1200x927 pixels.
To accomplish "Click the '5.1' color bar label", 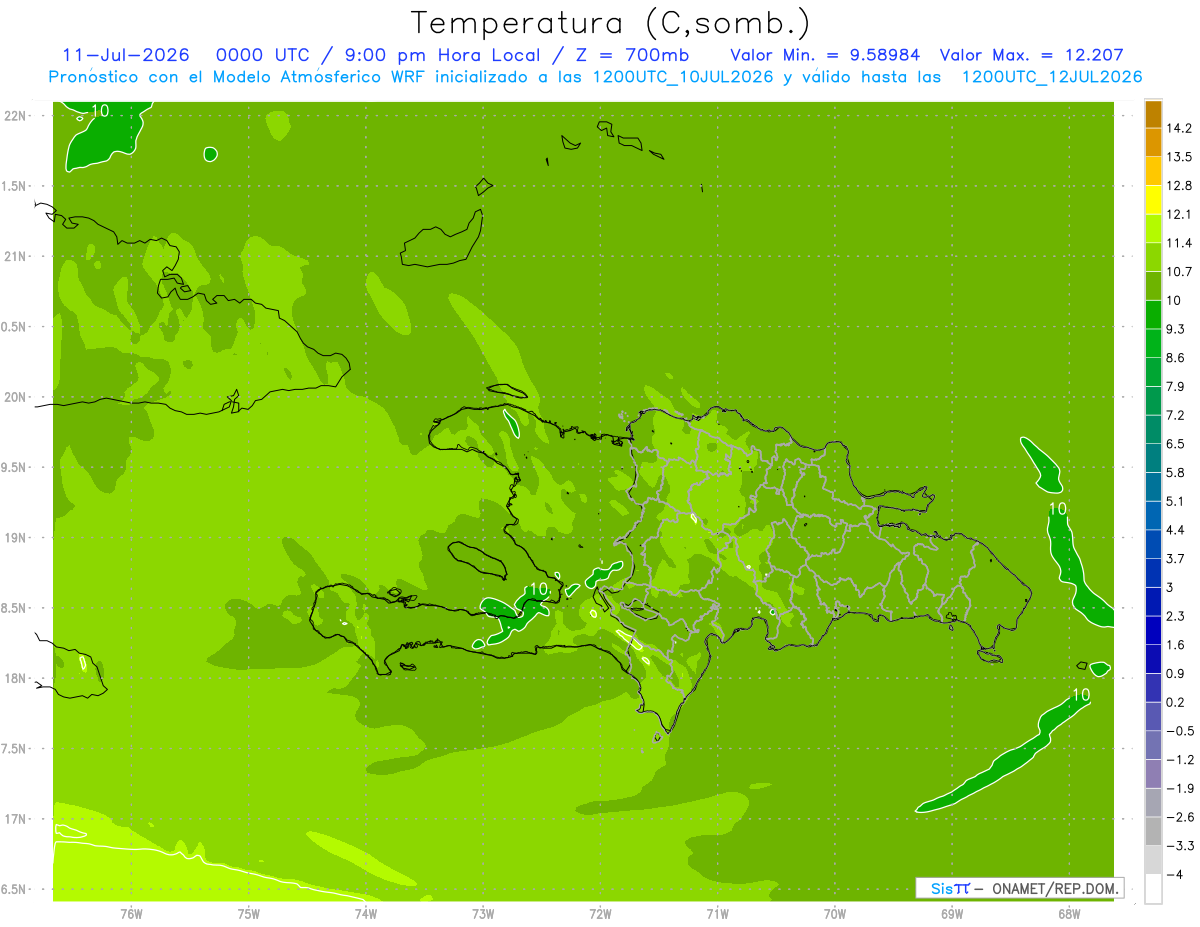I will [1176, 501].
